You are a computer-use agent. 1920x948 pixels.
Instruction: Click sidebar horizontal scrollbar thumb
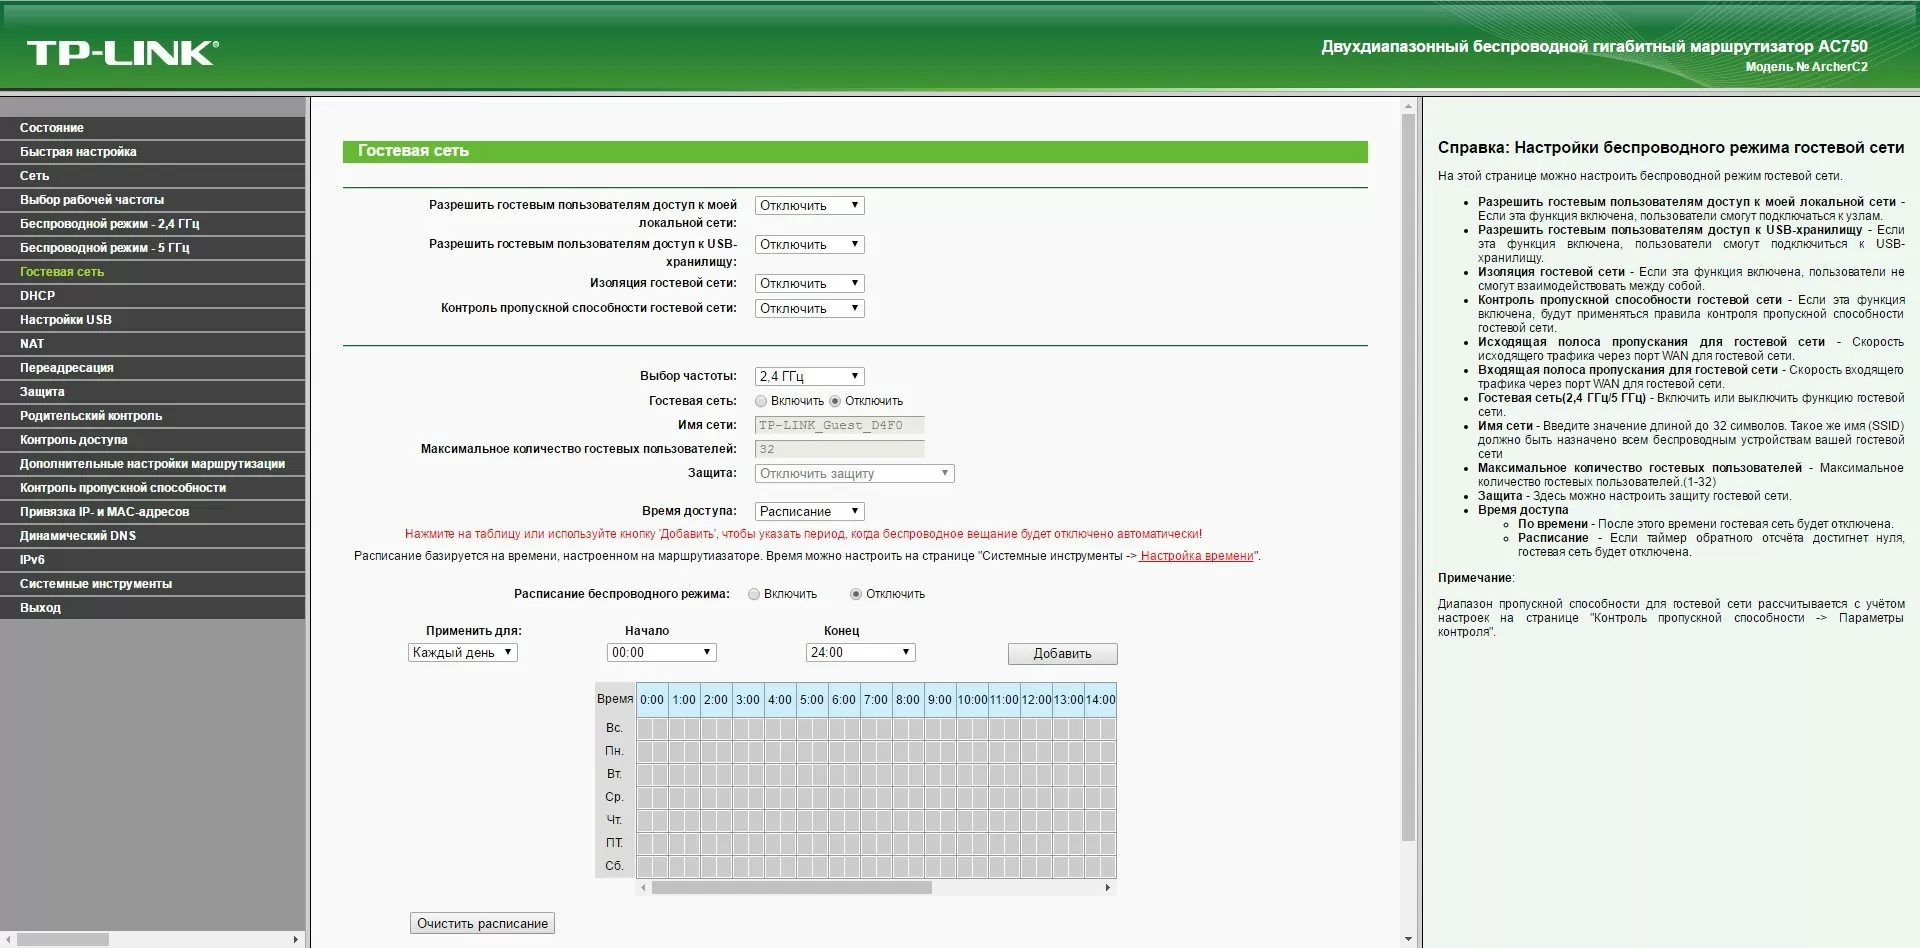63,940
